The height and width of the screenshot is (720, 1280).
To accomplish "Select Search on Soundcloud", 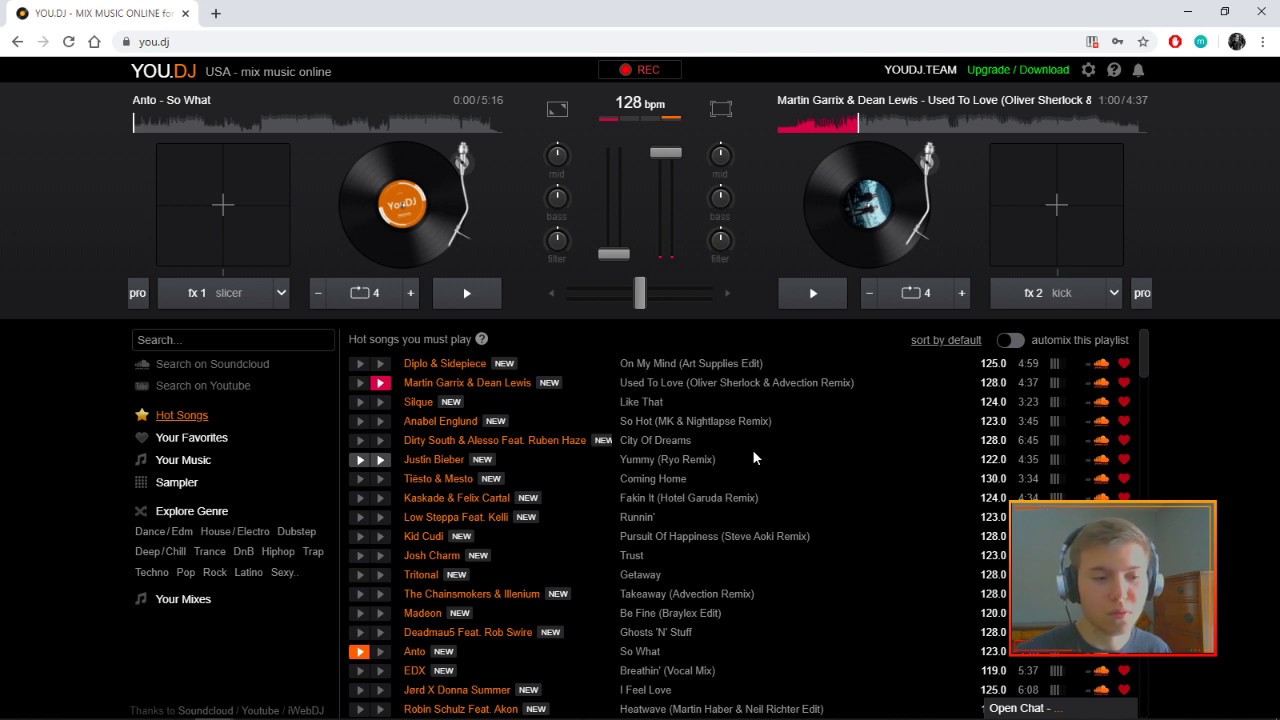I will pos(212,364).
